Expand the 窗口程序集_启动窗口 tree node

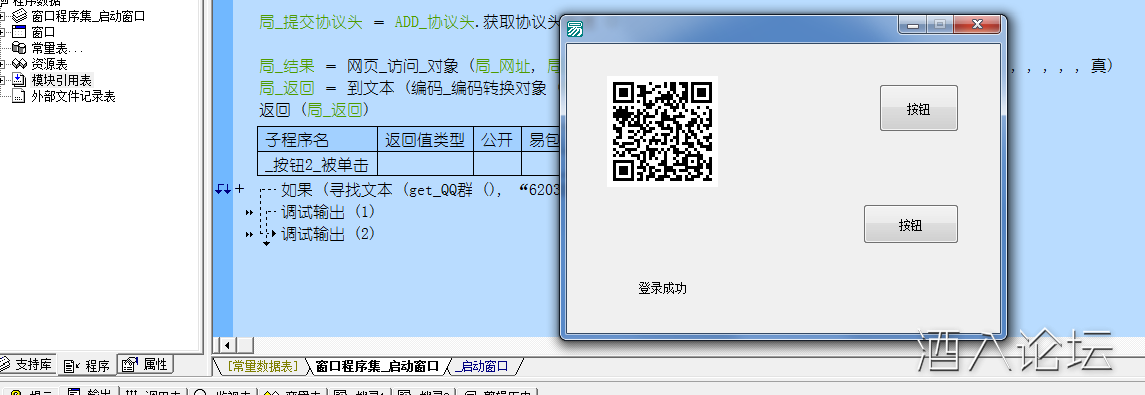pos(2,16)
